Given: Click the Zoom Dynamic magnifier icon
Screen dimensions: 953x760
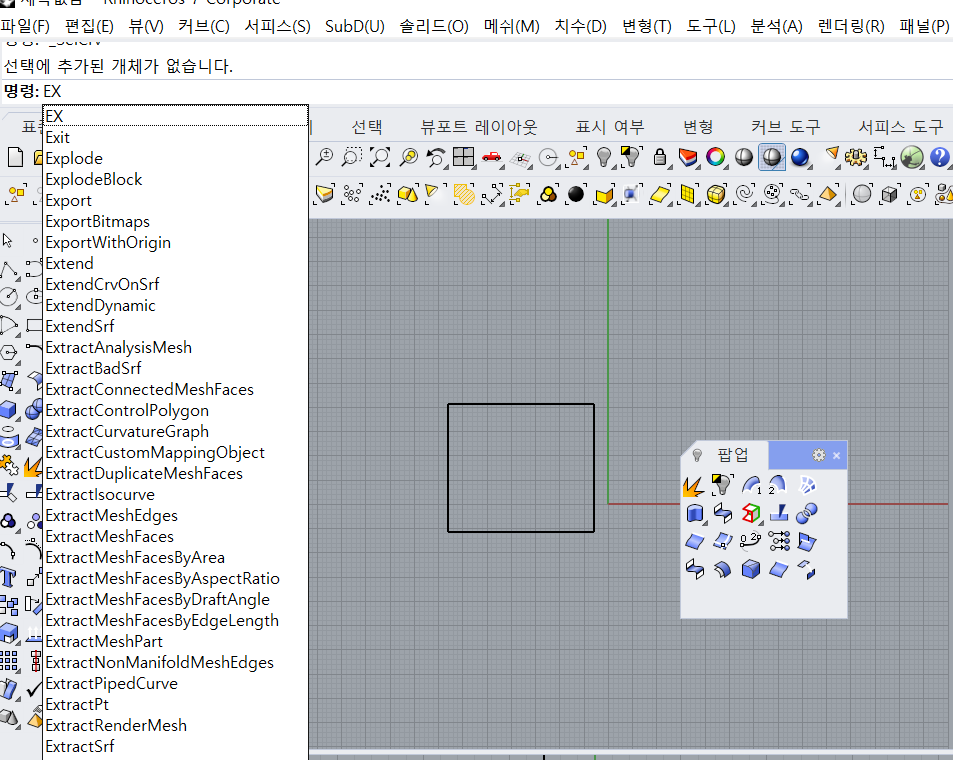Looking at the screenshot, I should tap(324, 157).
